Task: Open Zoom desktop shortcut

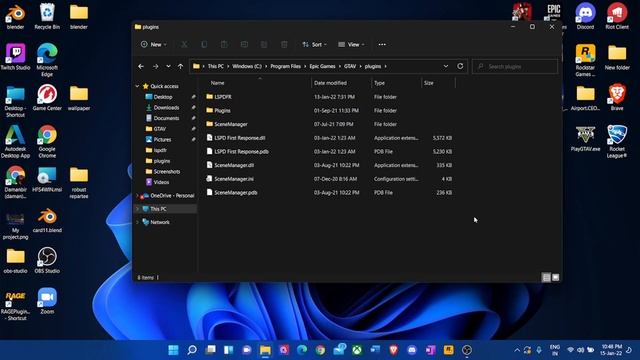Action: [x=47, y=301]
